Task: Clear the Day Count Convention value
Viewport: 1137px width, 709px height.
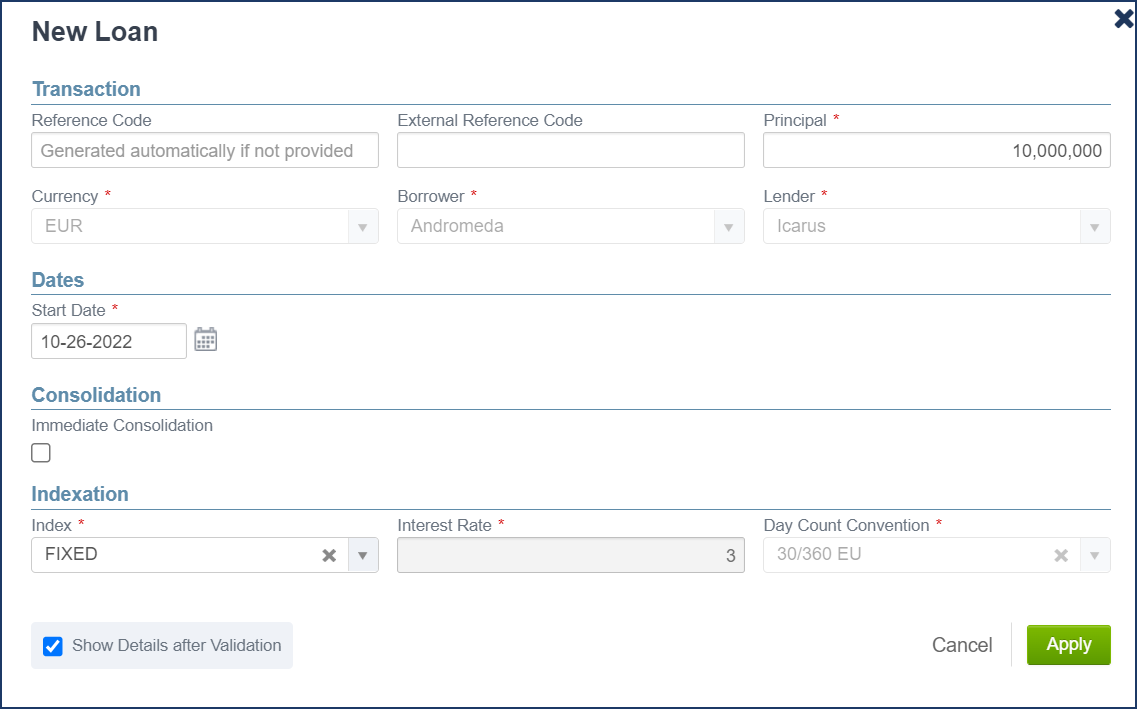Action: point(1061,555)
